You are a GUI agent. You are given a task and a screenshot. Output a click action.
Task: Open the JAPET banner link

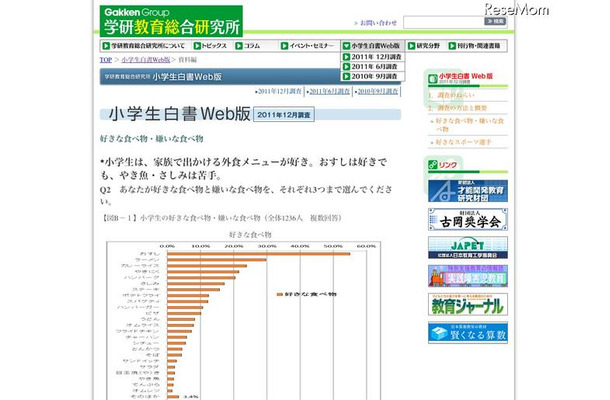(468, 247)
